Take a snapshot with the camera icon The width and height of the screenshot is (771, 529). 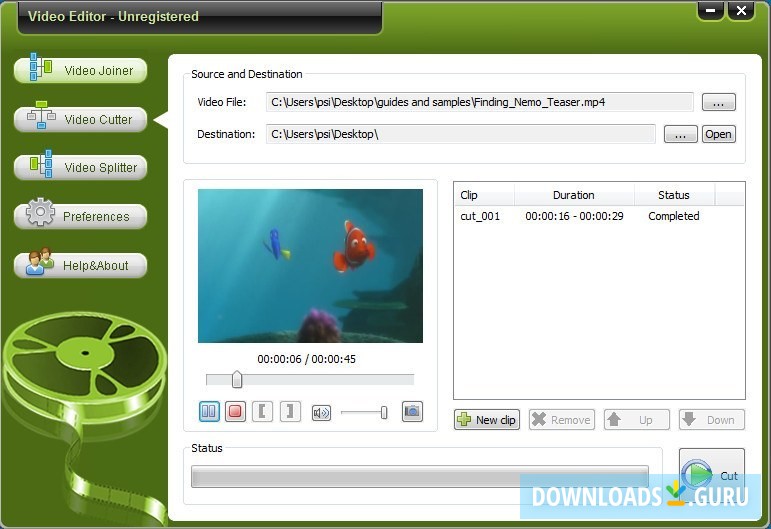point(412,411)
